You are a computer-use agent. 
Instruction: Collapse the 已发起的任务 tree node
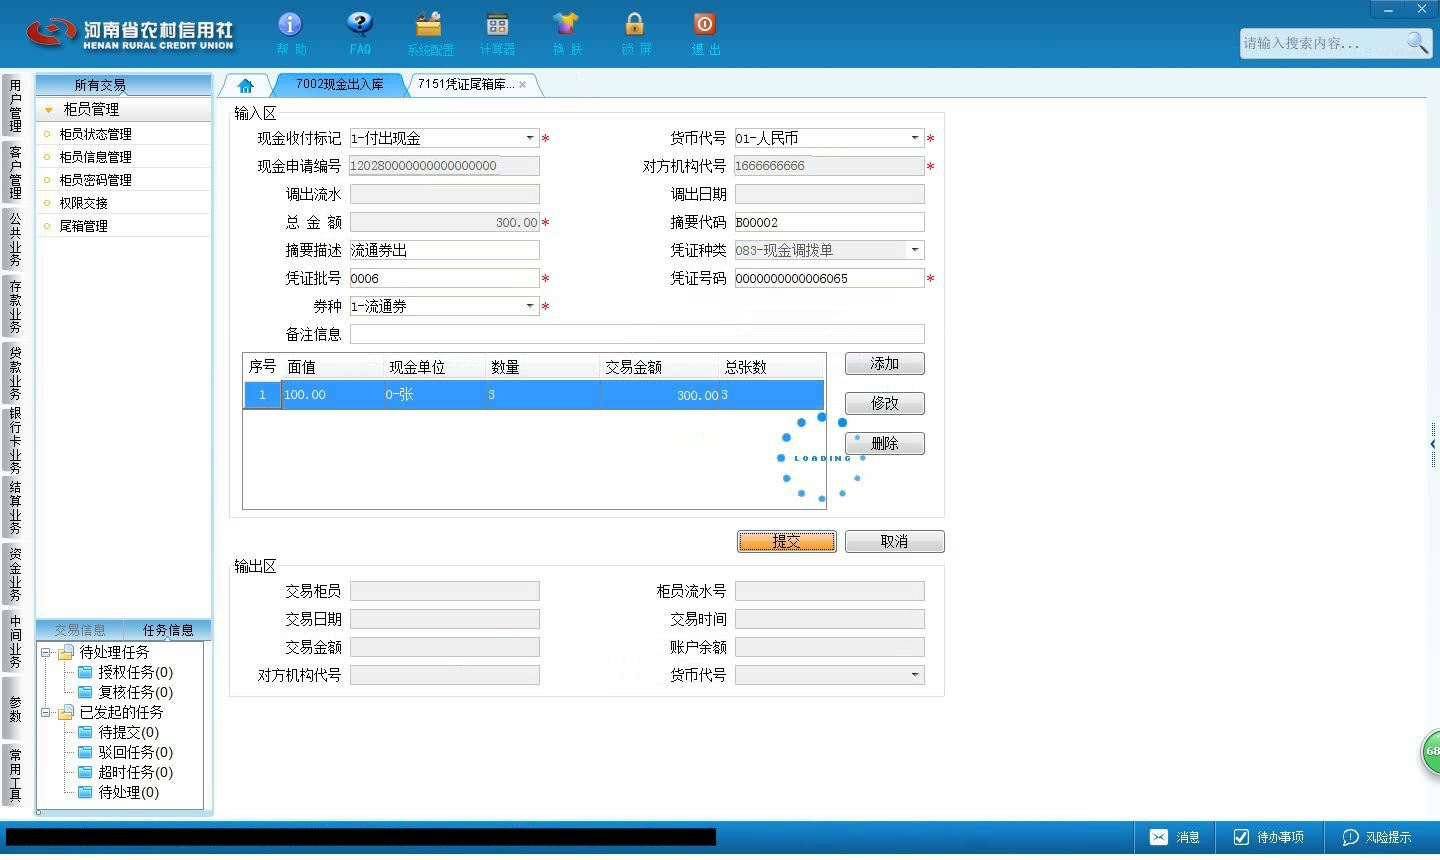click(x=46, y=713)
